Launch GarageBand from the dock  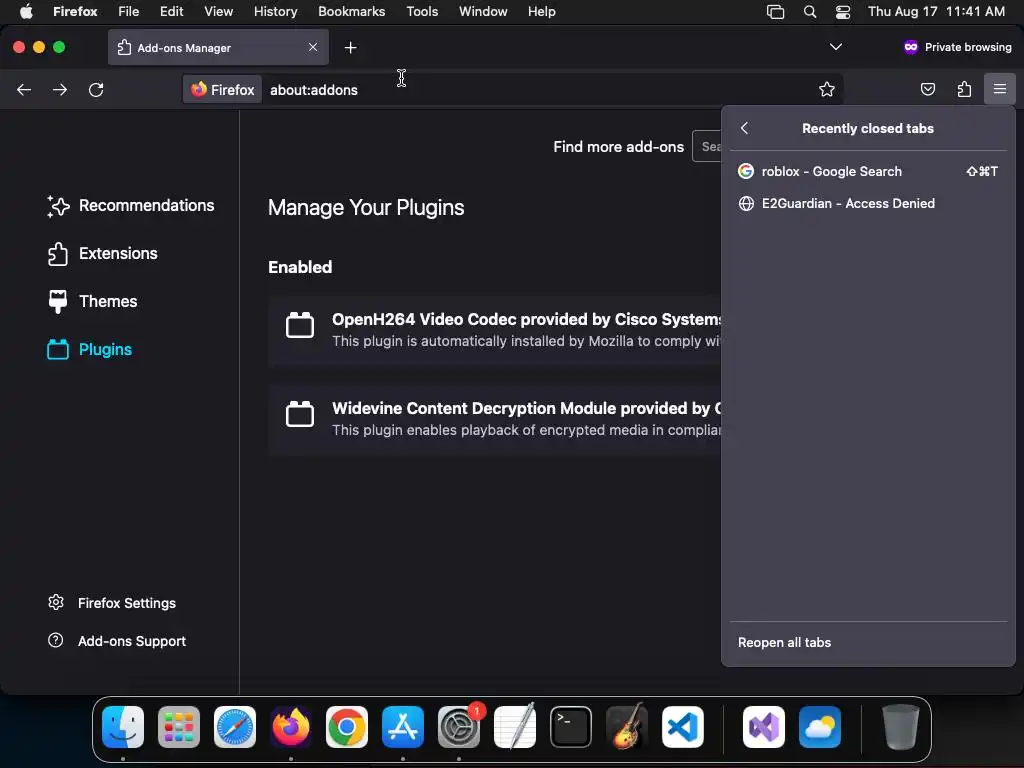tap(626, 727)
